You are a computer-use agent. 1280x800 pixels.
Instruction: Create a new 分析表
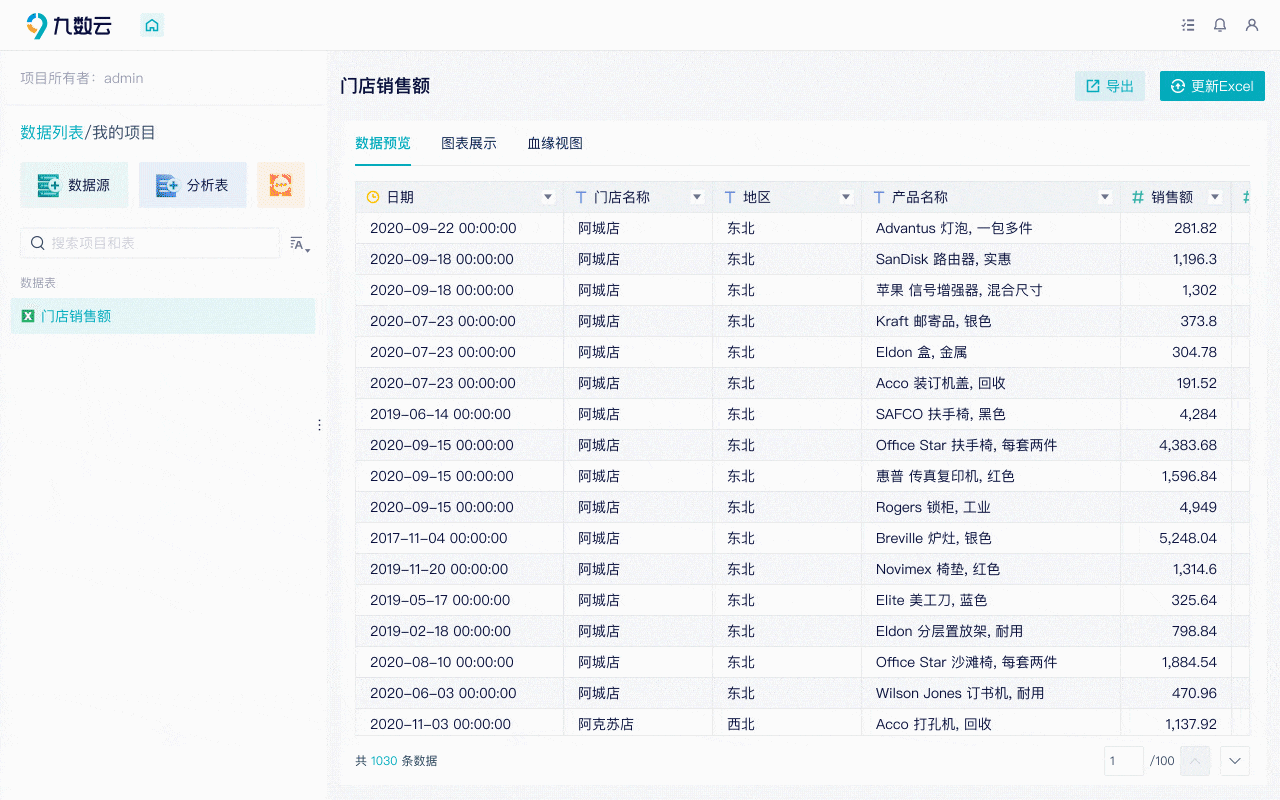tap(193, 185)
